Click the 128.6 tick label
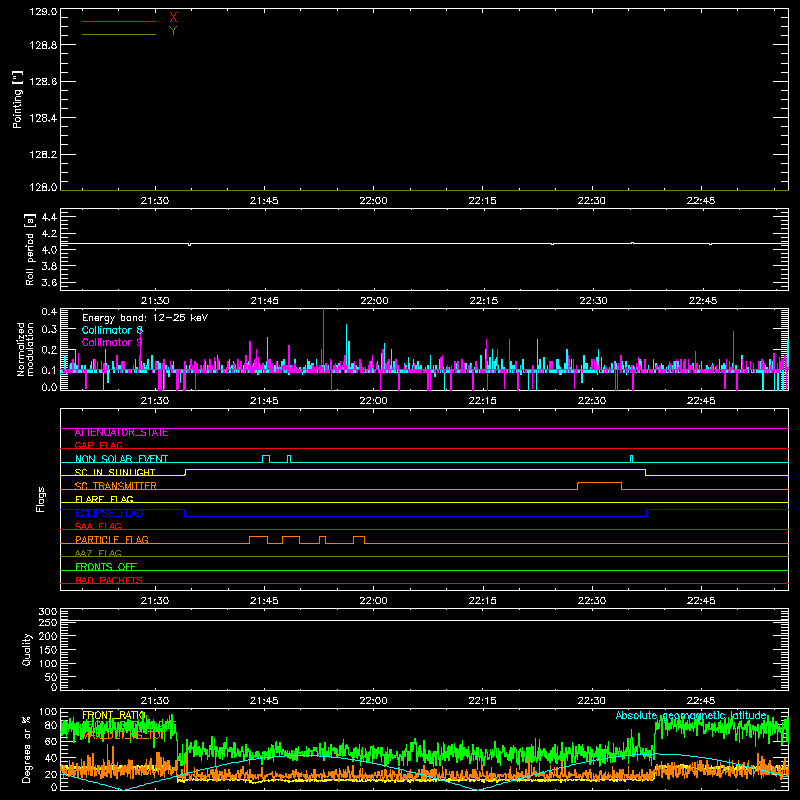The width and height of the screenshot is (800, 800). click(x=43, y=82)
